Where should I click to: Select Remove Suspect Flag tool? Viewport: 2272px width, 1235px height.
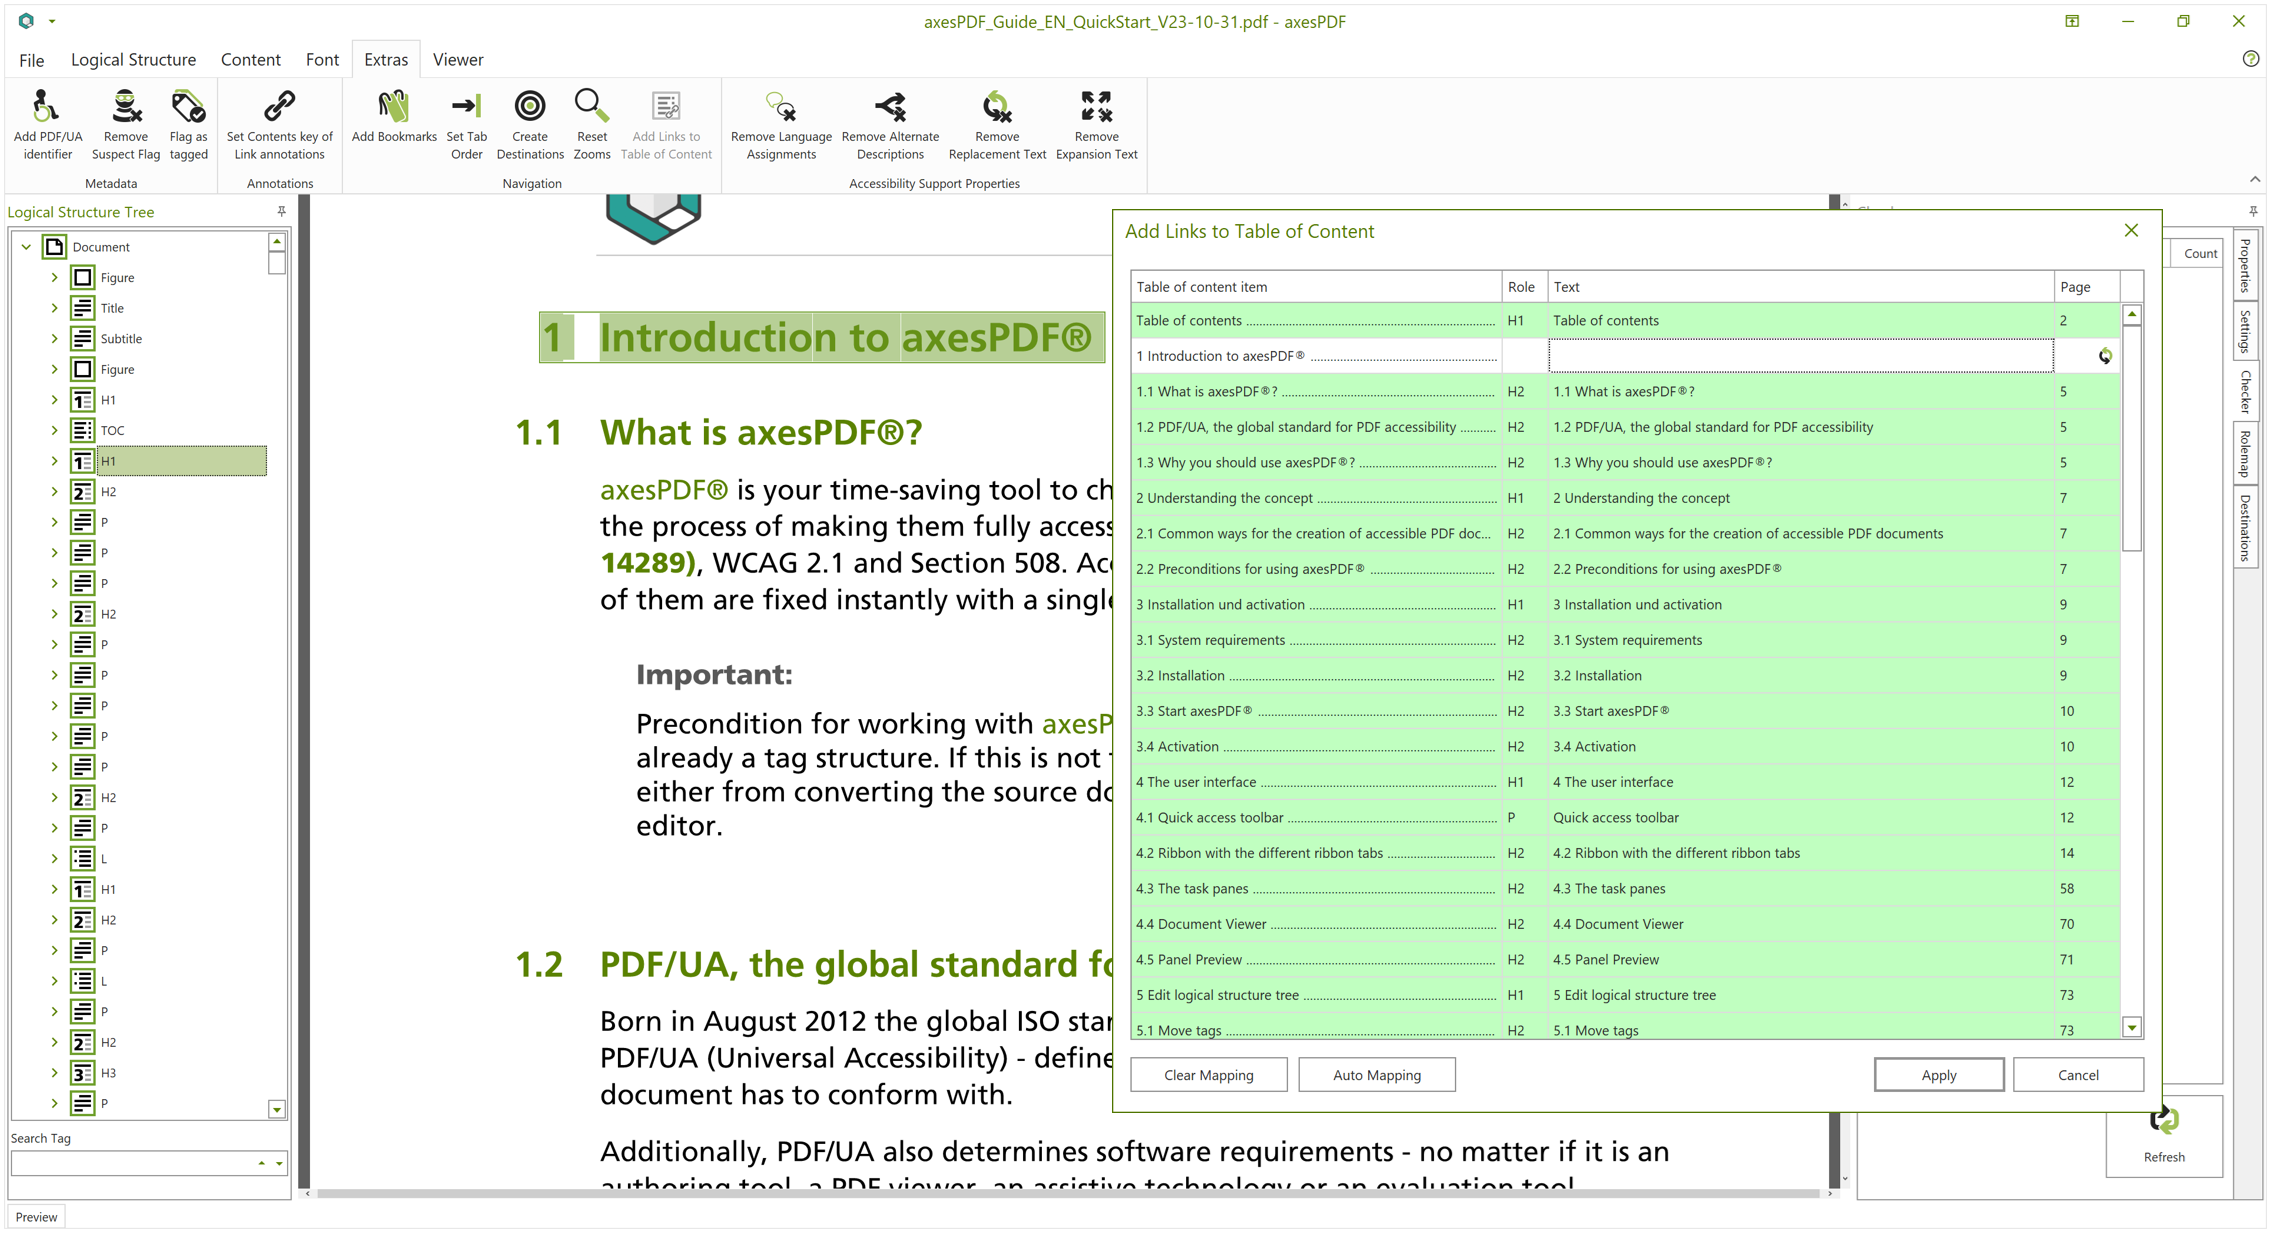(125, 125)
